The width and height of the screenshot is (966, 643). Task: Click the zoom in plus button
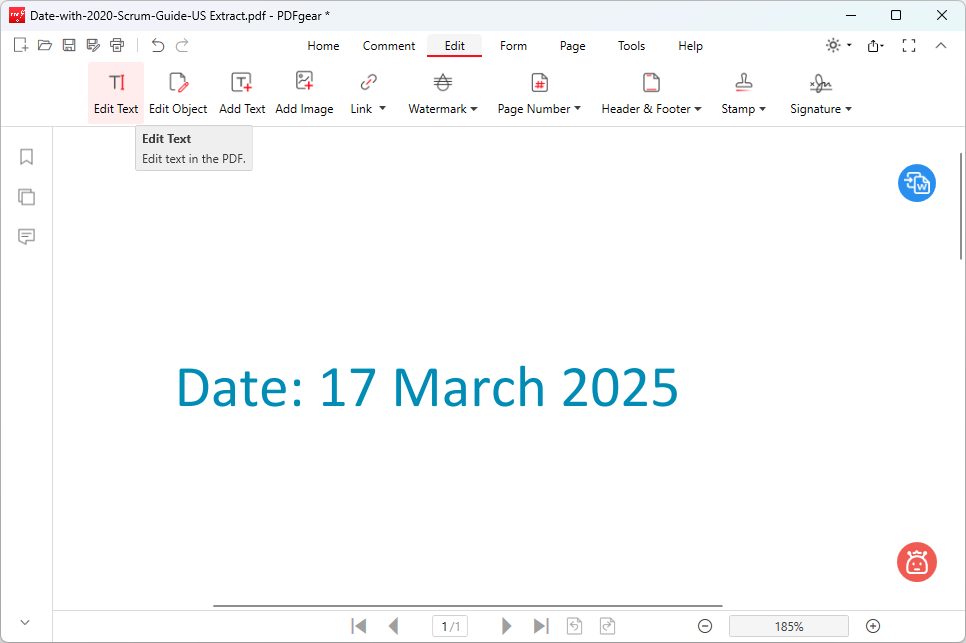pyautogui.click(x=873, y=626)
